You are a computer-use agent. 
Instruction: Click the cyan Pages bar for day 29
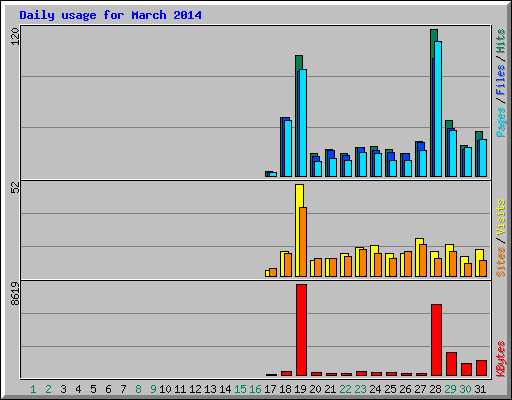tap(453, 153)
